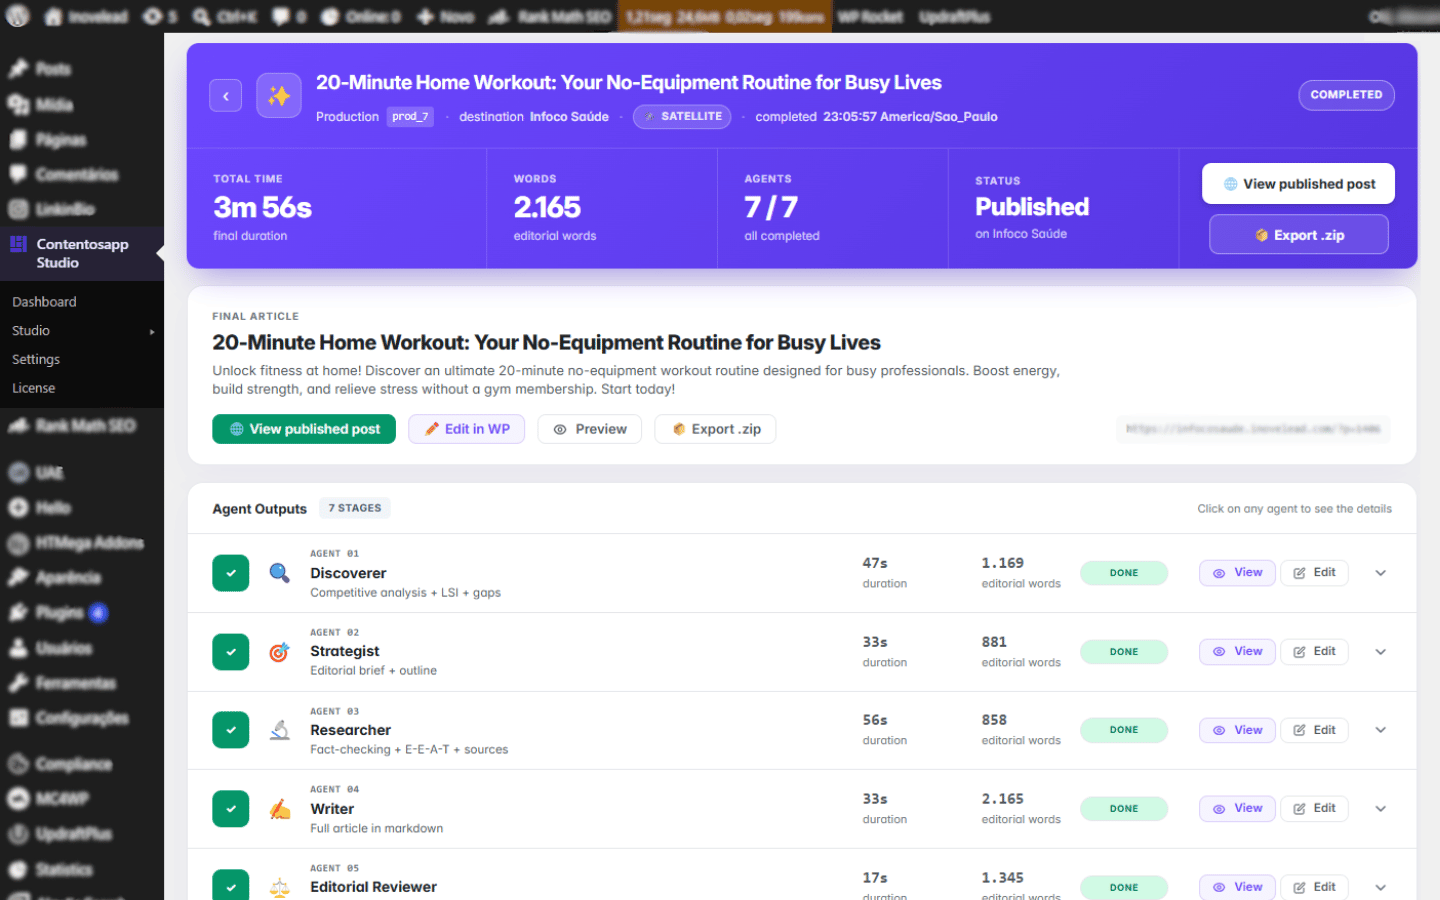Toggle the Strategist green checkbox
Viewport: 1440px width, 900px height.
tap(231, 652)
